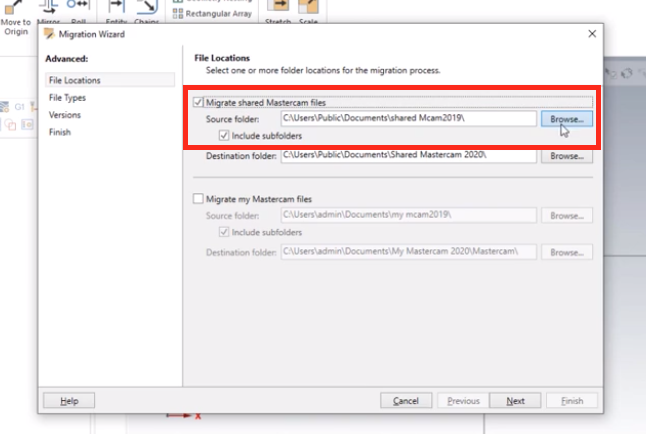Open Help for Migration Wizard
The image size is (646, 434).
pyautogui.click(x=69, y=401)
